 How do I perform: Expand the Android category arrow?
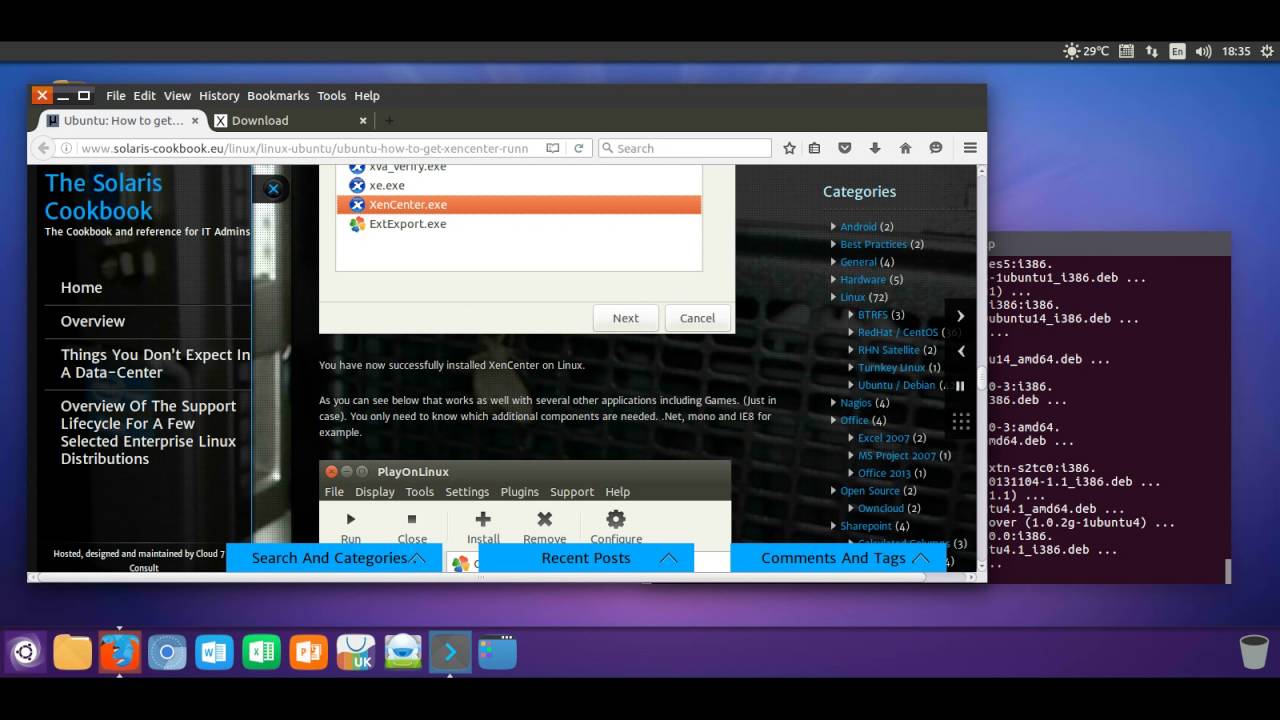[833, 227]
